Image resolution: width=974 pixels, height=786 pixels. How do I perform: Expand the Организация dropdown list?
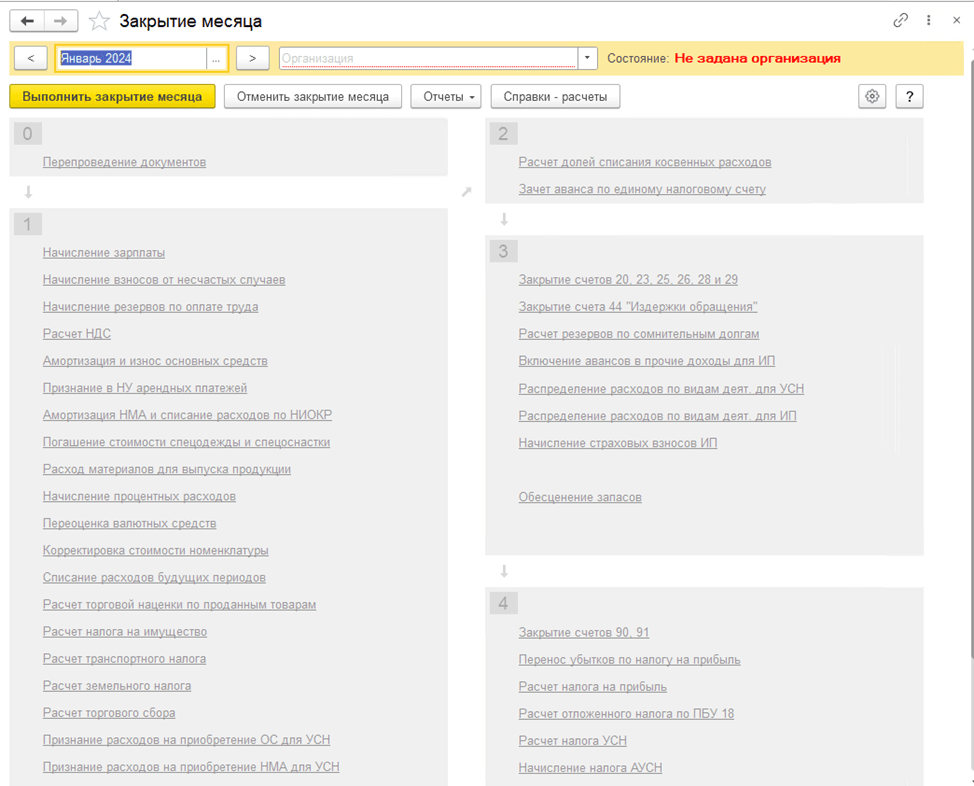[588, 58]
